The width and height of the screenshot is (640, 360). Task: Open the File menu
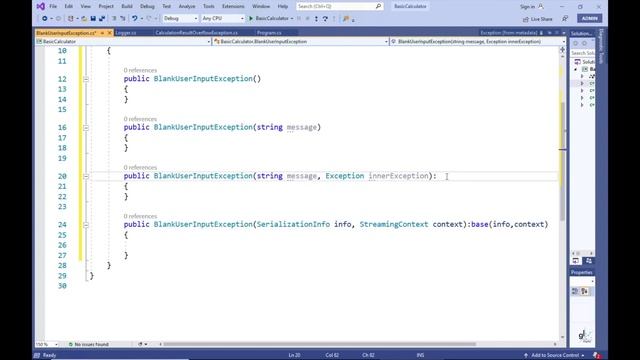[x=53, y=6]
